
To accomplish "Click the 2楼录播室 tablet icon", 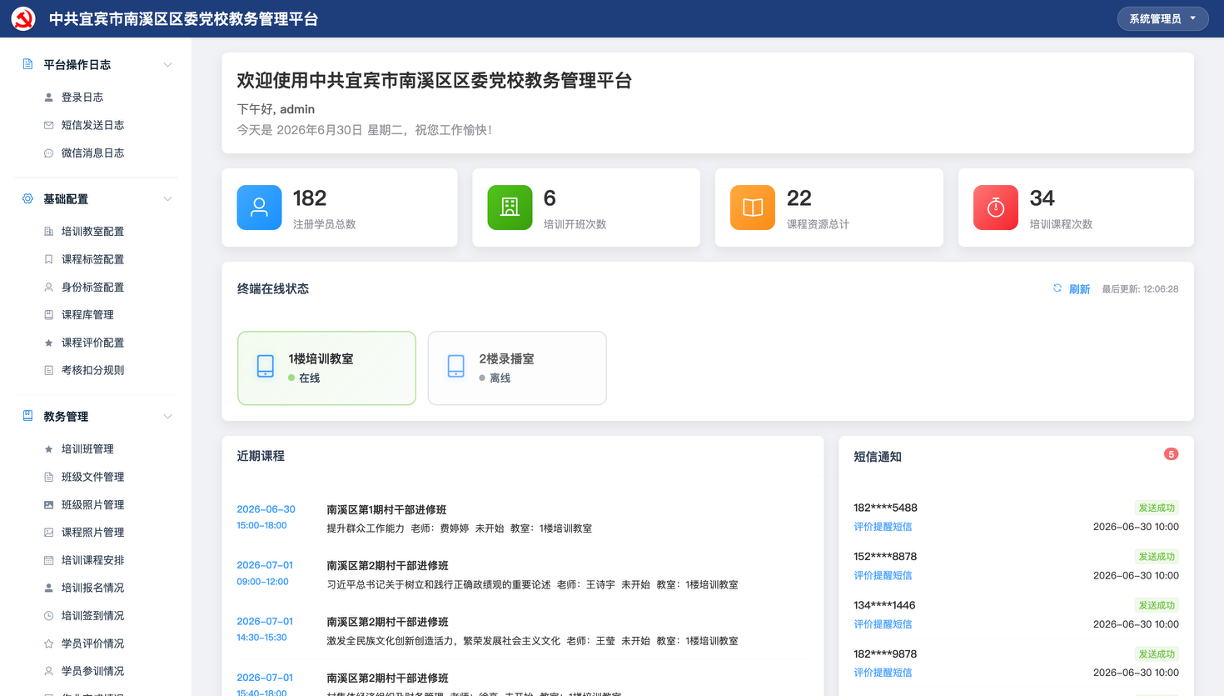I will 456,366.
